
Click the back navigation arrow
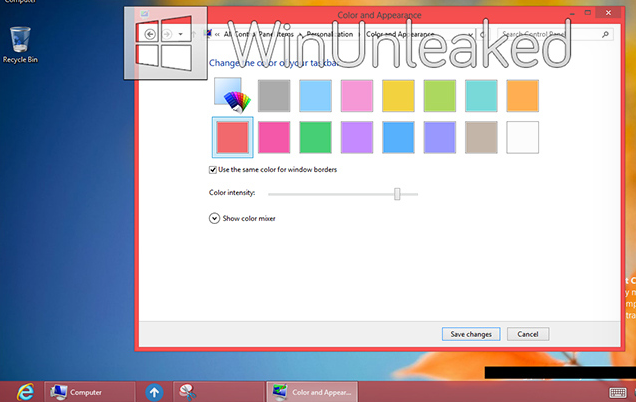151,34
